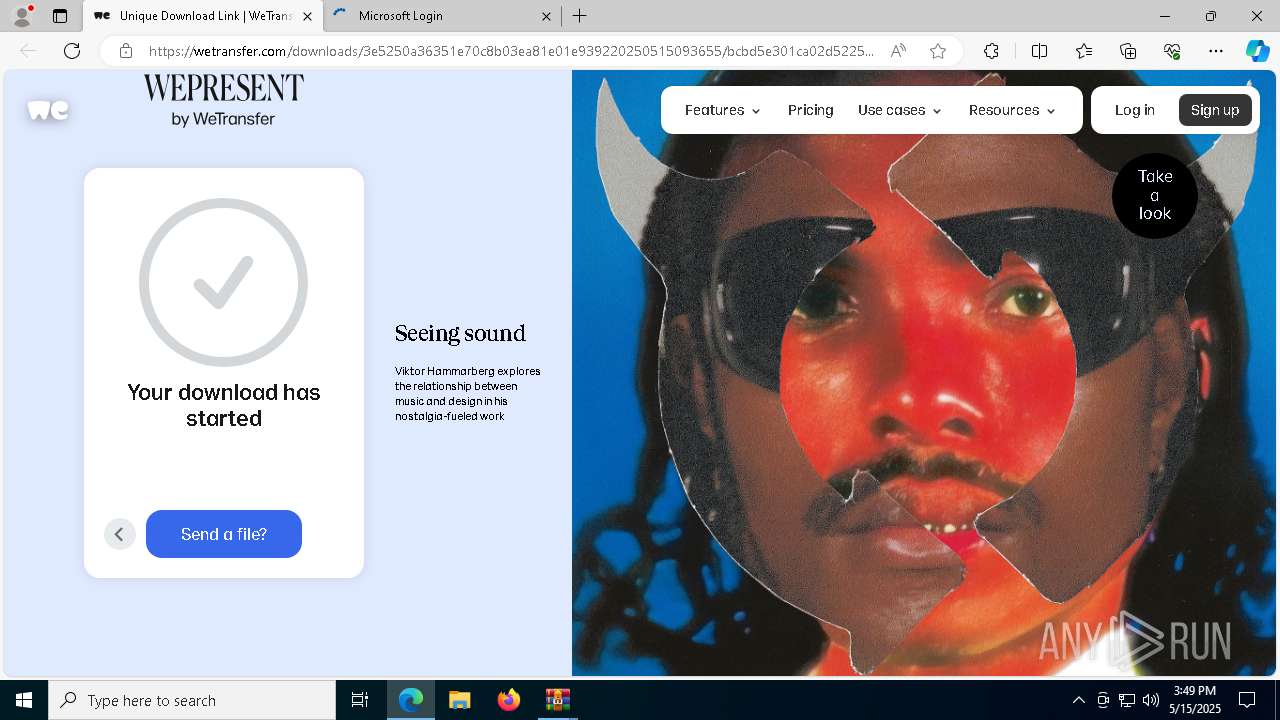This screenshot has width=1280, height=720.
Task: Add this page to favorites star
Action: (938, 51)
